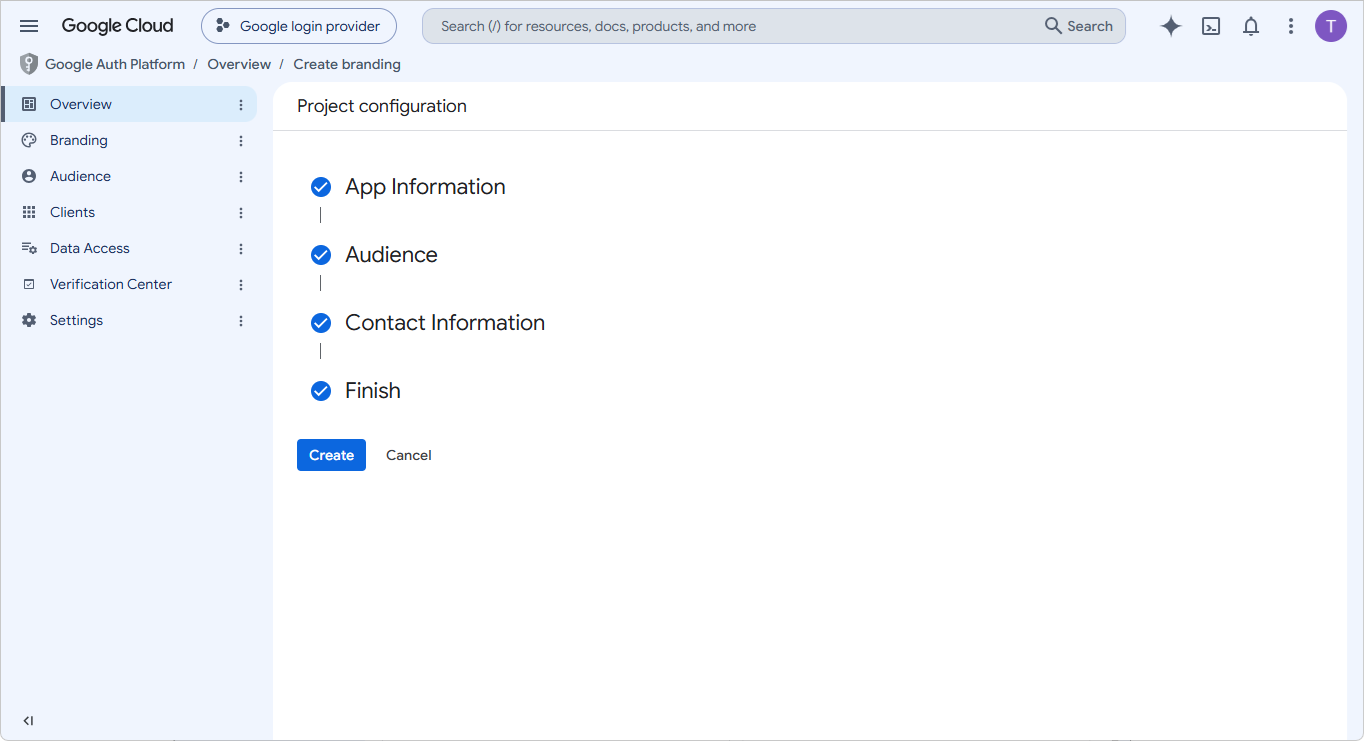Open Gemini AI assistant sparkle icon
Viewport: 1364px width, 741px height.
pyautogui.click(x=1171, y=26)
